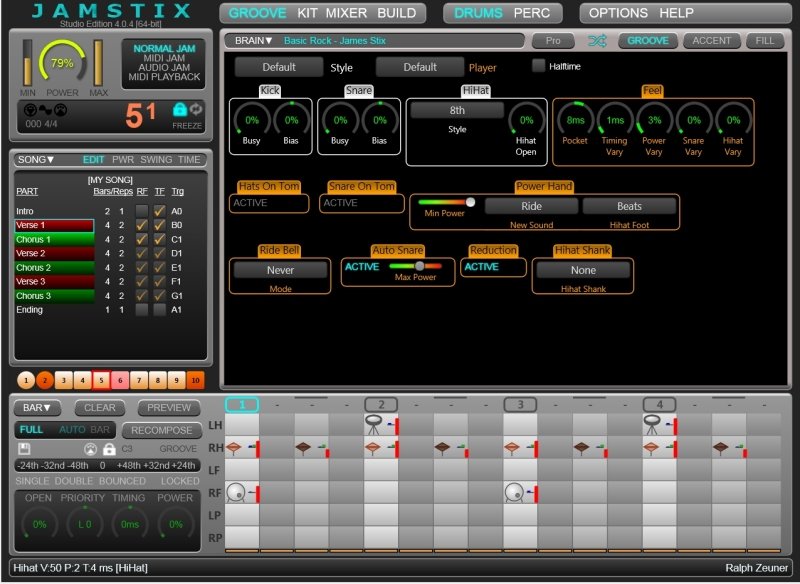This screenshot has height=584, width=800.
Task: Open the OPTIONS menu
Action: point(618,13)
